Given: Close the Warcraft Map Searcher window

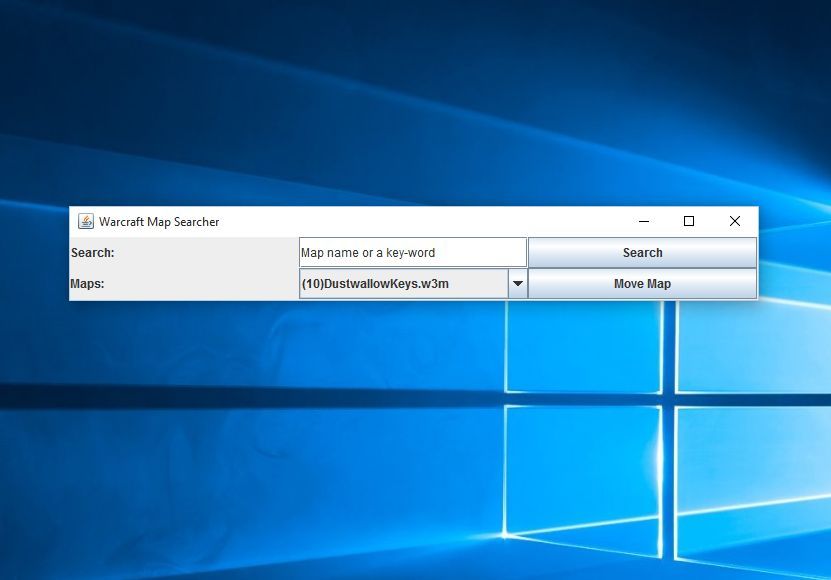Looking at the screenshot, I should pyautogui.click(x=735, y=221).
